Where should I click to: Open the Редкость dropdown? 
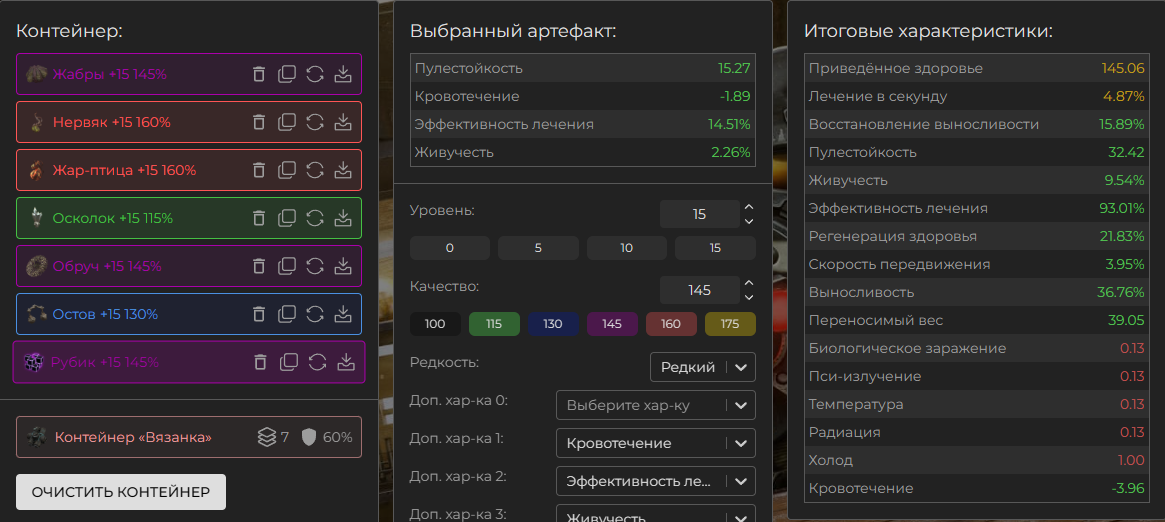(x=703, y=367)
